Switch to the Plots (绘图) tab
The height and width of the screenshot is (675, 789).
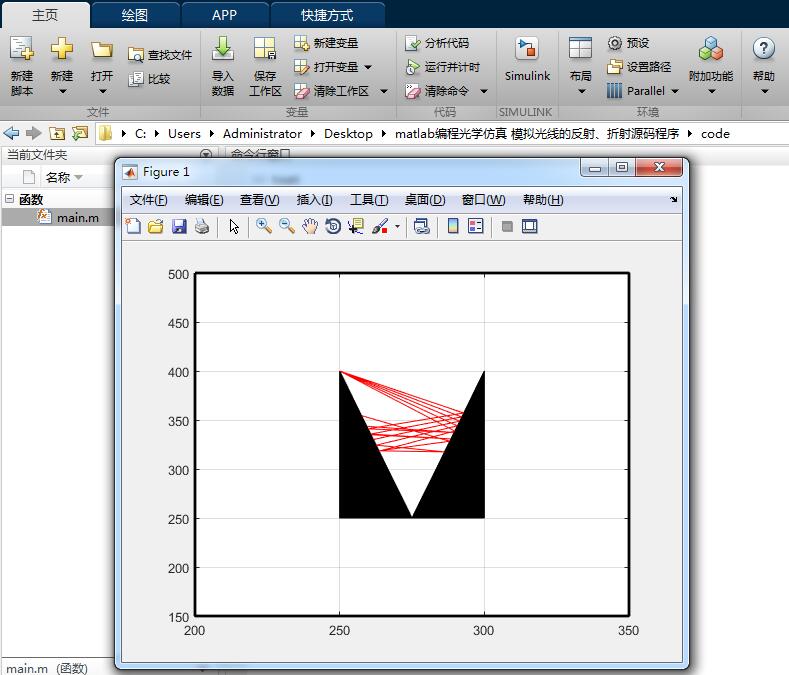pyautogui.click(x=134, y=15)
